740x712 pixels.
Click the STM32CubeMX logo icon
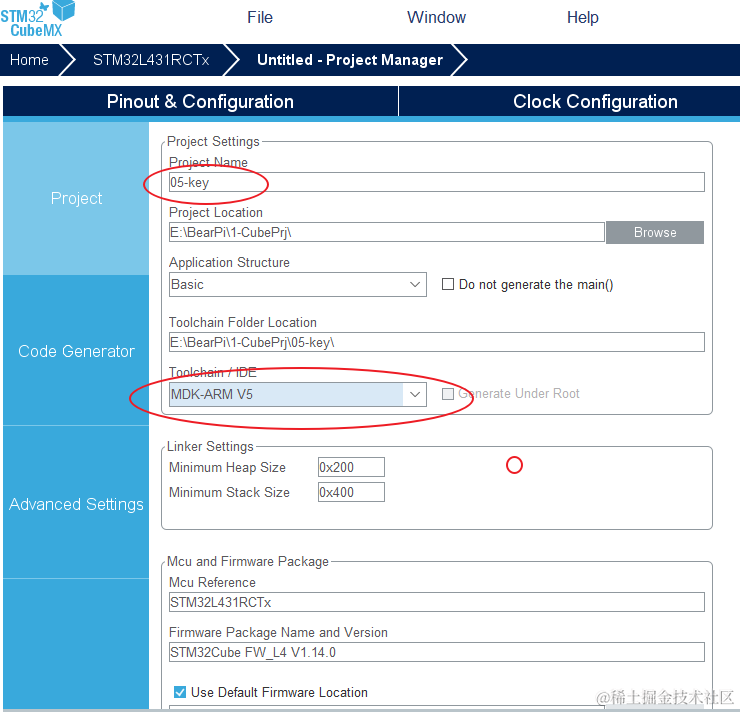[x=37, y=19]
